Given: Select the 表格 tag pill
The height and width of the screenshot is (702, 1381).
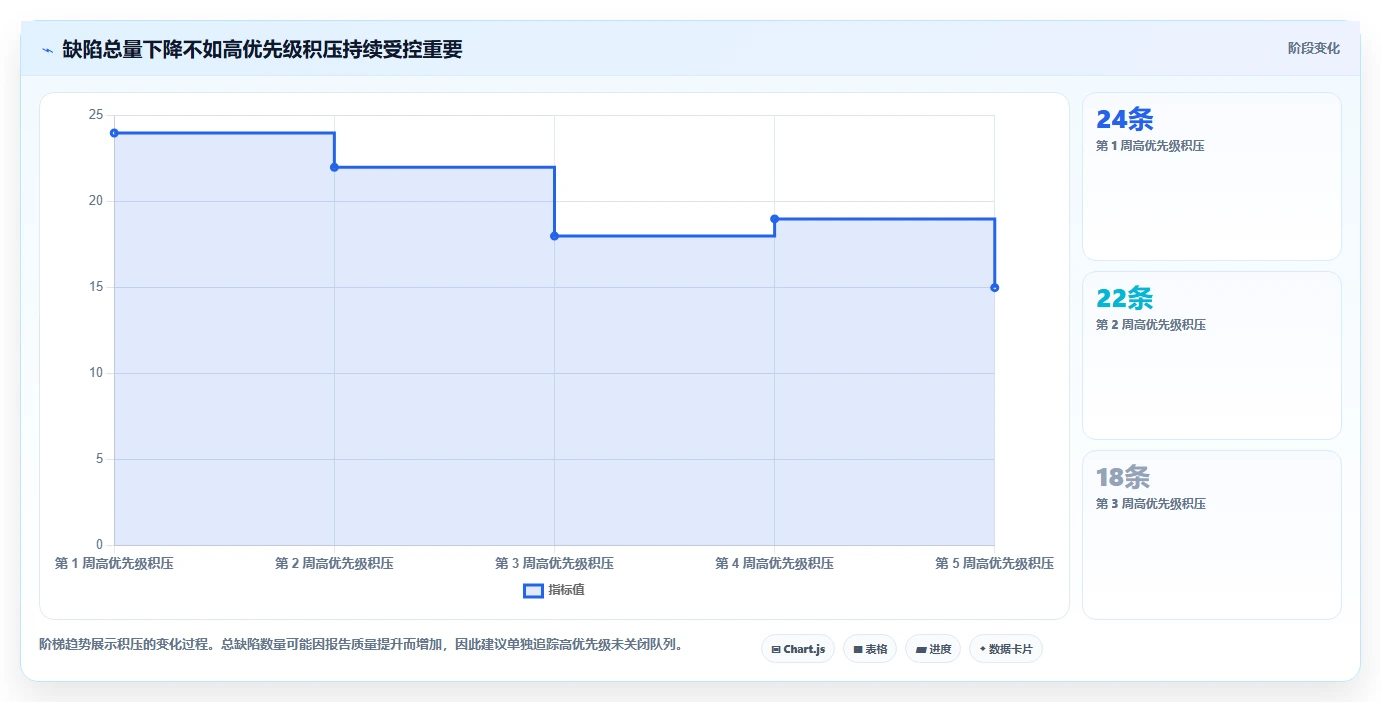Looking at the screenshot, I should [869, 649].
